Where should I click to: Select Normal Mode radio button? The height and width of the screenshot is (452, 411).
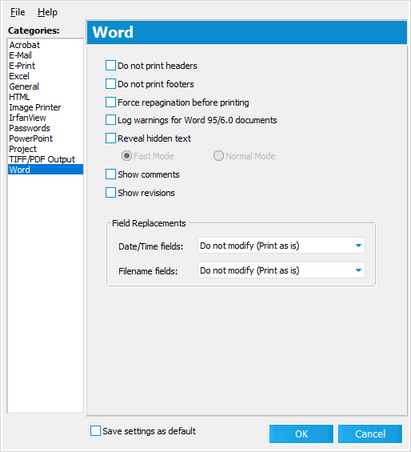(218, 156)
